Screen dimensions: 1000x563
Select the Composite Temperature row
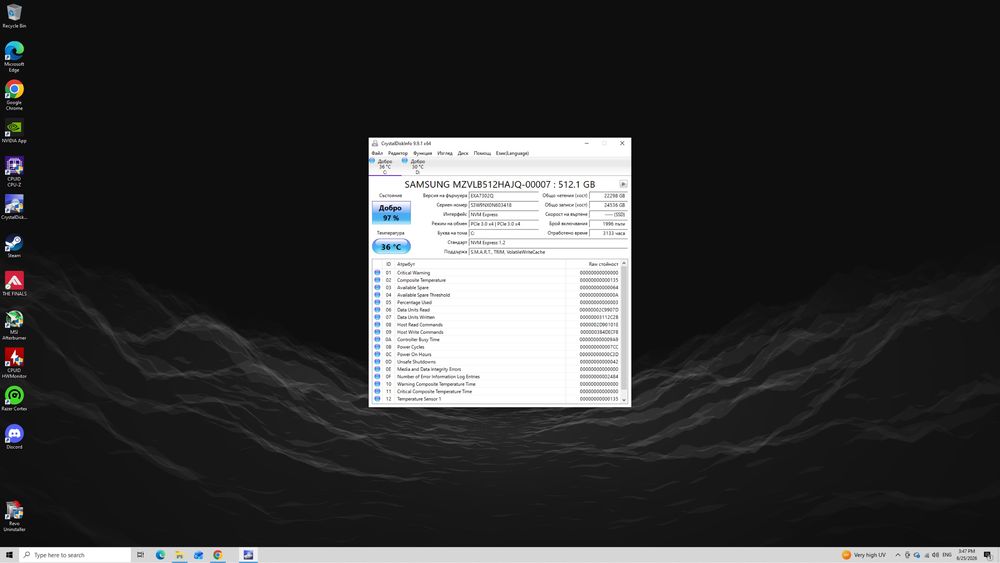click(x=496, y=280)
